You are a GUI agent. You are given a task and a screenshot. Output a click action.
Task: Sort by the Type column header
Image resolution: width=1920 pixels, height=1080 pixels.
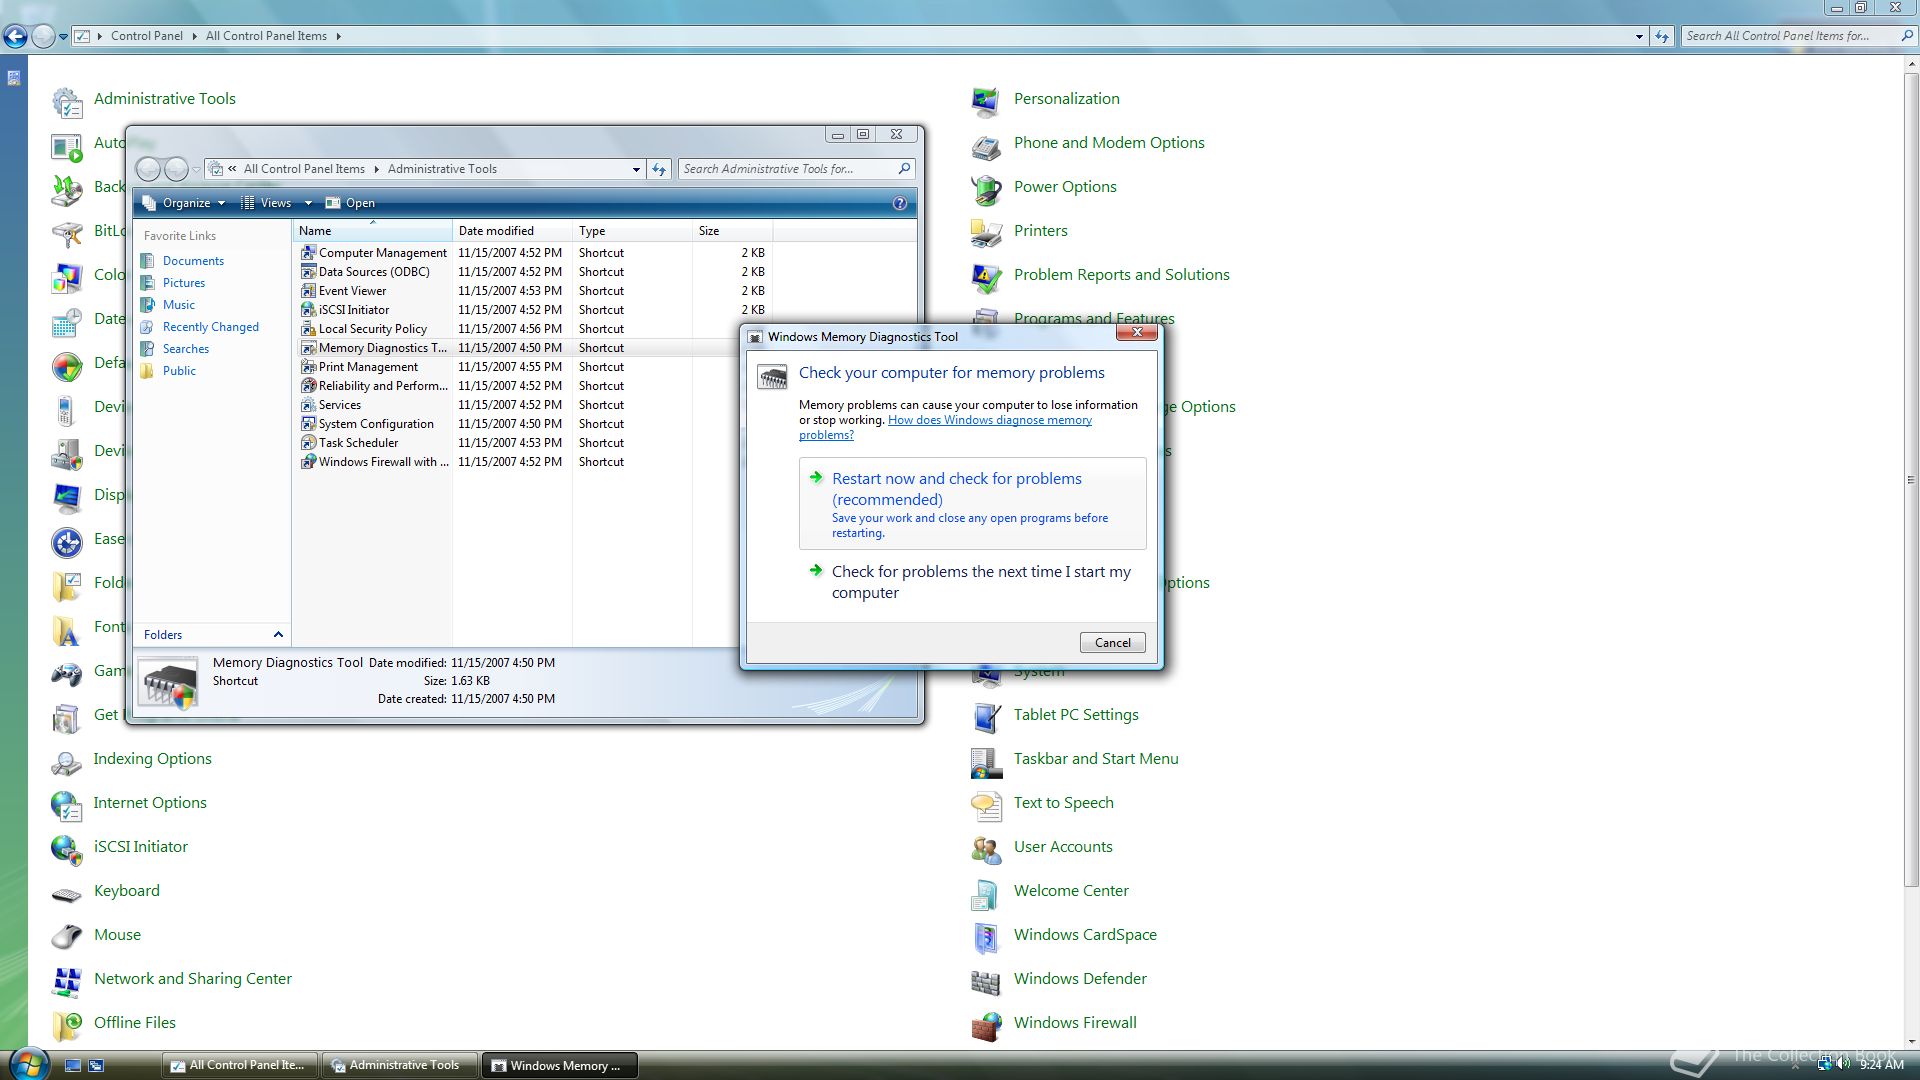pyautogui.click(x=632, y=231)
